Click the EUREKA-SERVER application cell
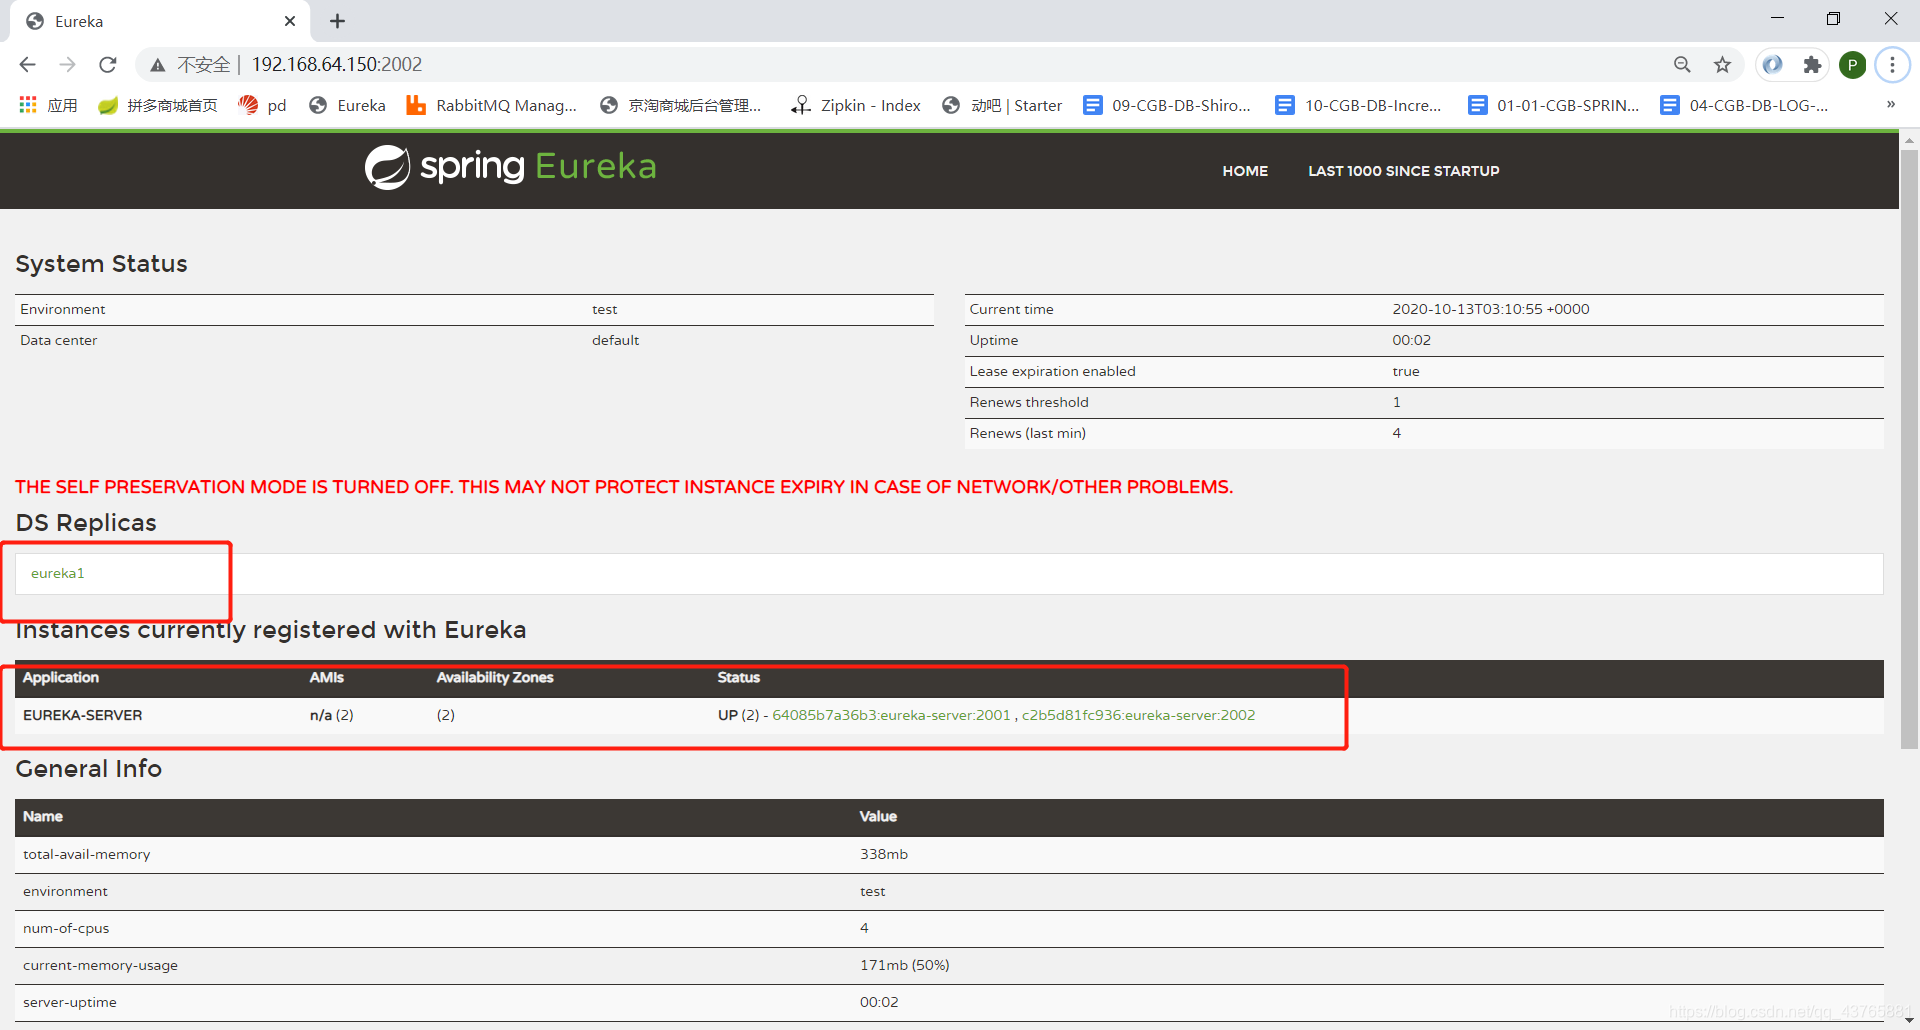This screenshot has width=1920, height=1030. pos(83,715)
